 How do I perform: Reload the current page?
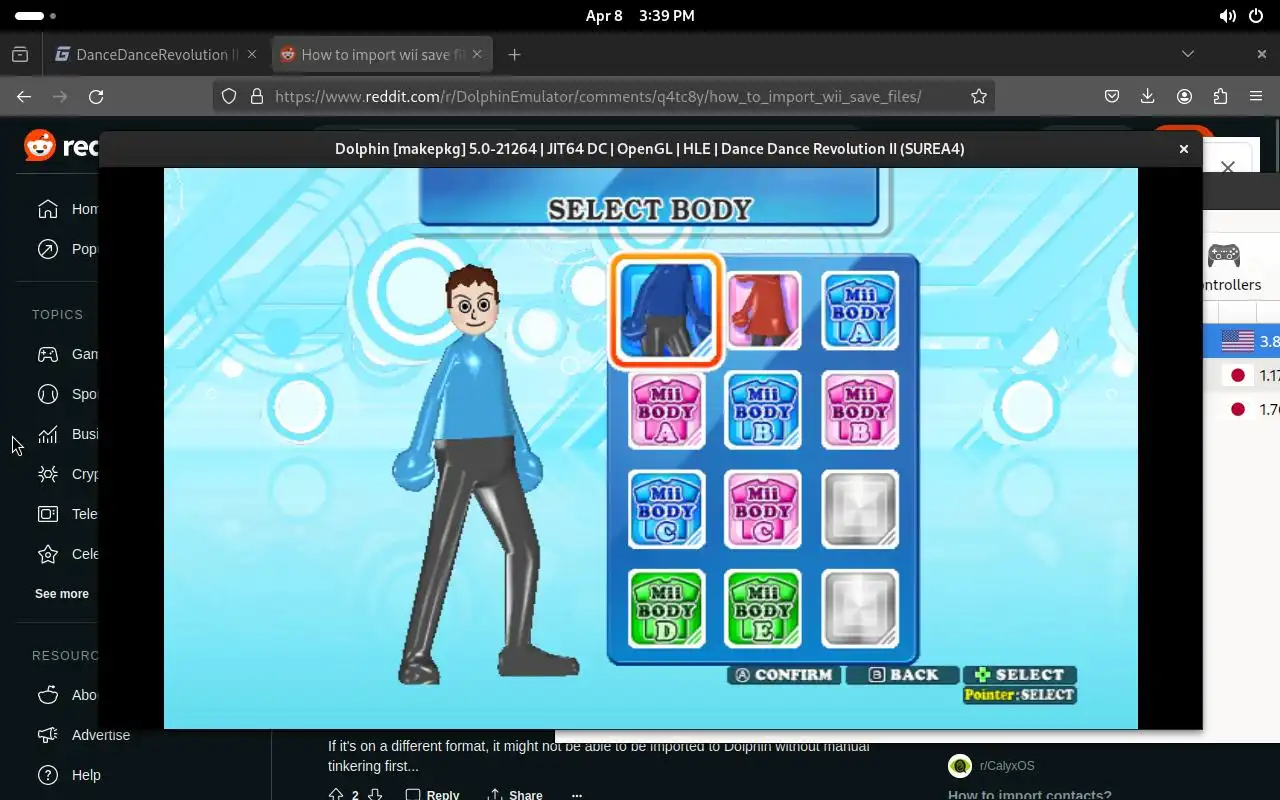click(x=96, y=97)
